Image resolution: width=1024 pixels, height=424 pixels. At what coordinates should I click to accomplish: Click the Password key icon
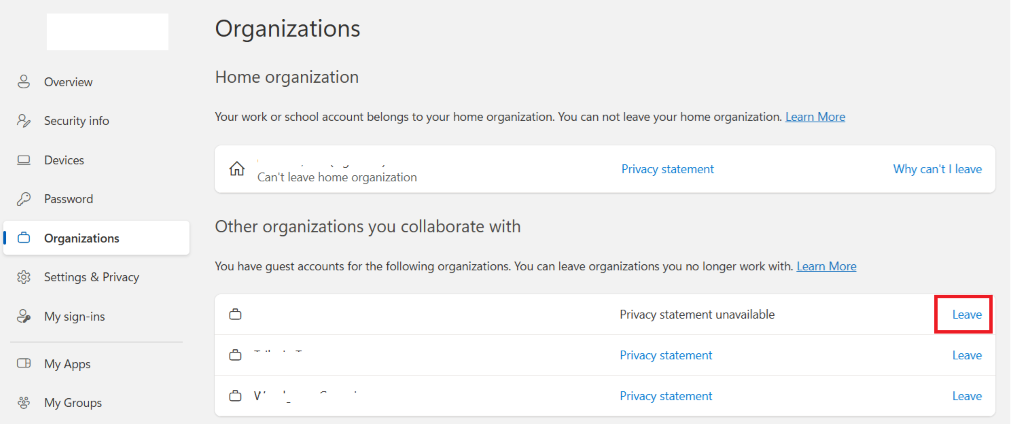pyautogui.click(x=24, y=199)
